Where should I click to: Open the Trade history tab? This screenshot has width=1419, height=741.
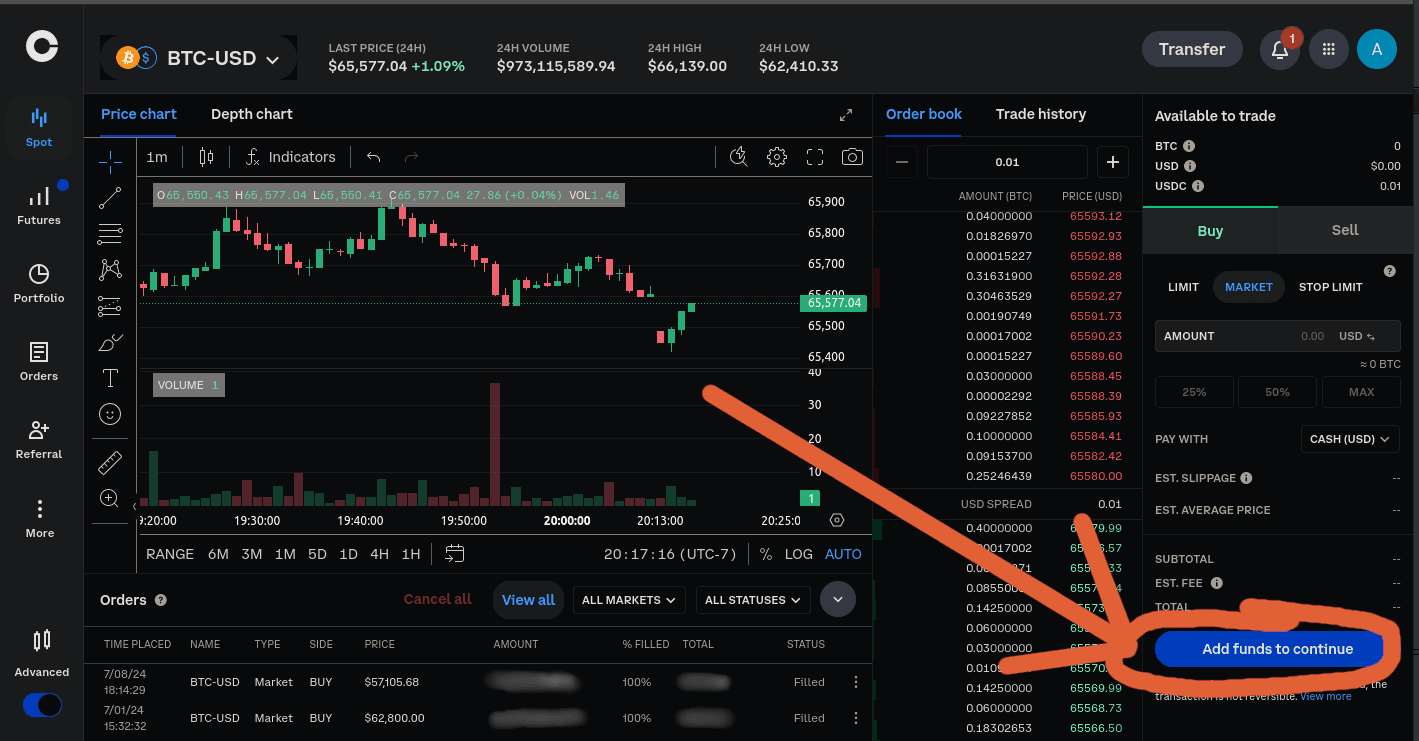(1040, 114)
